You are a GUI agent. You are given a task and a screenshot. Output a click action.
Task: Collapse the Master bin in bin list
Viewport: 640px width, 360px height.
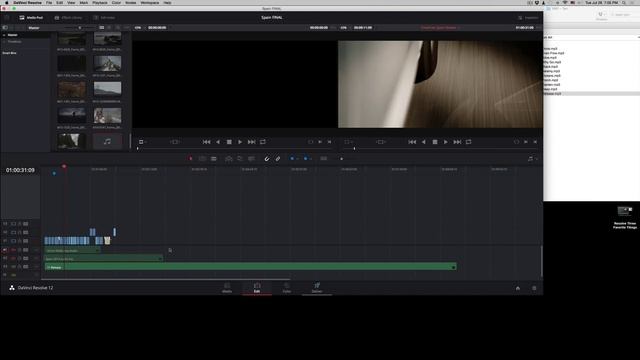pyautogui.click(x=4, y=35)
